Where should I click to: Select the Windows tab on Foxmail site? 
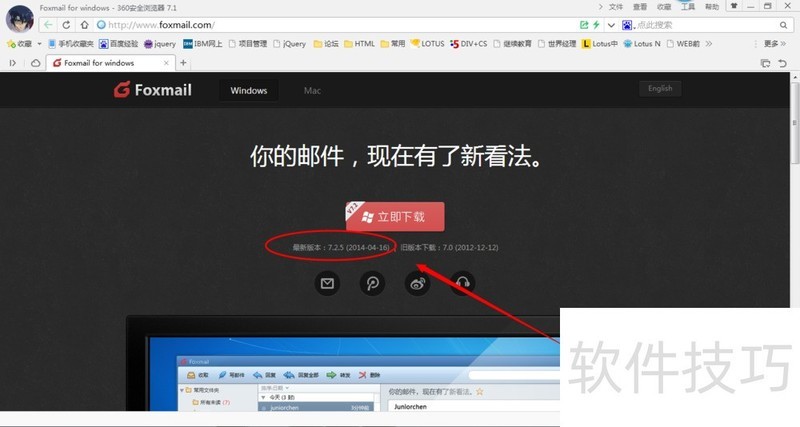pyautogui.click(x=248, y=90)
